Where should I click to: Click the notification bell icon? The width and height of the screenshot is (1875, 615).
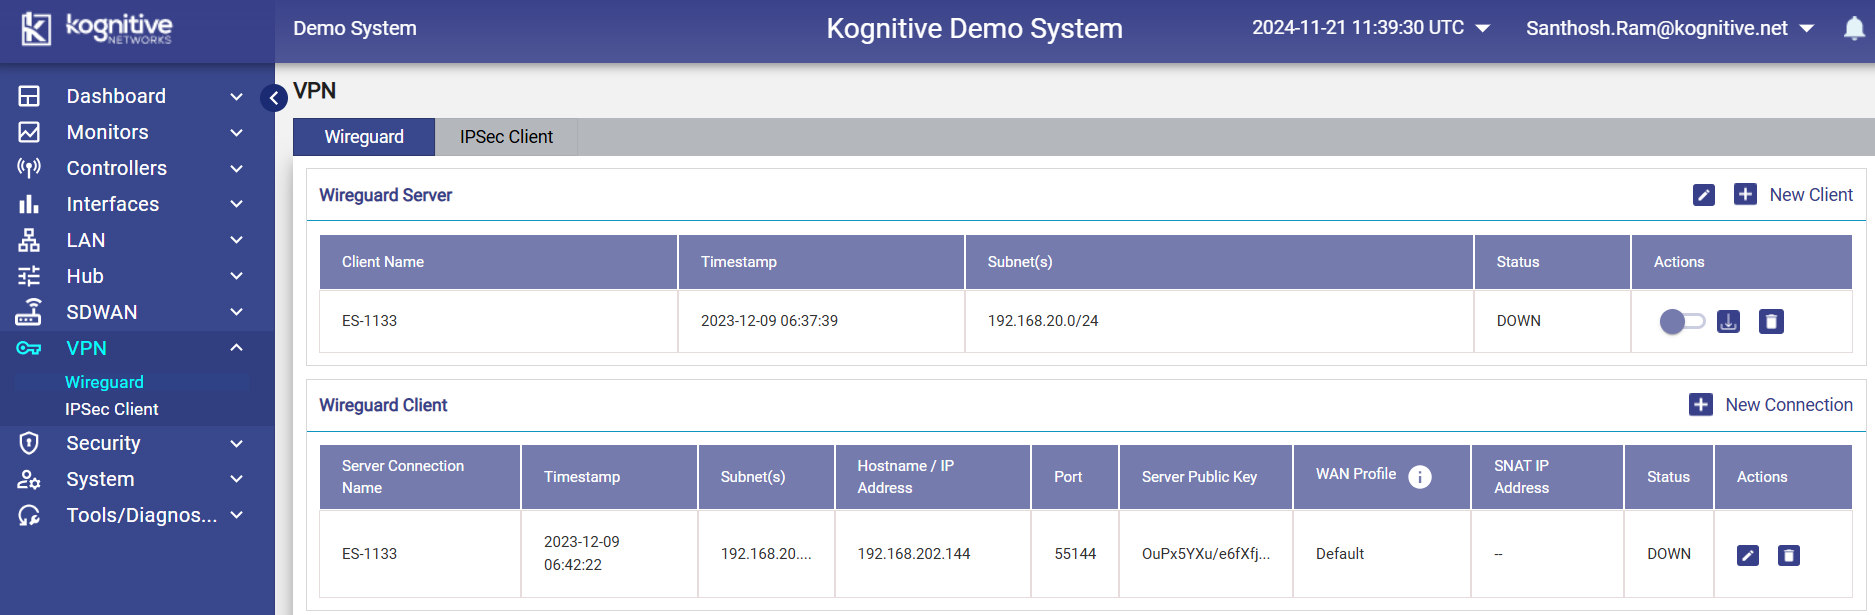(1853, 29)
